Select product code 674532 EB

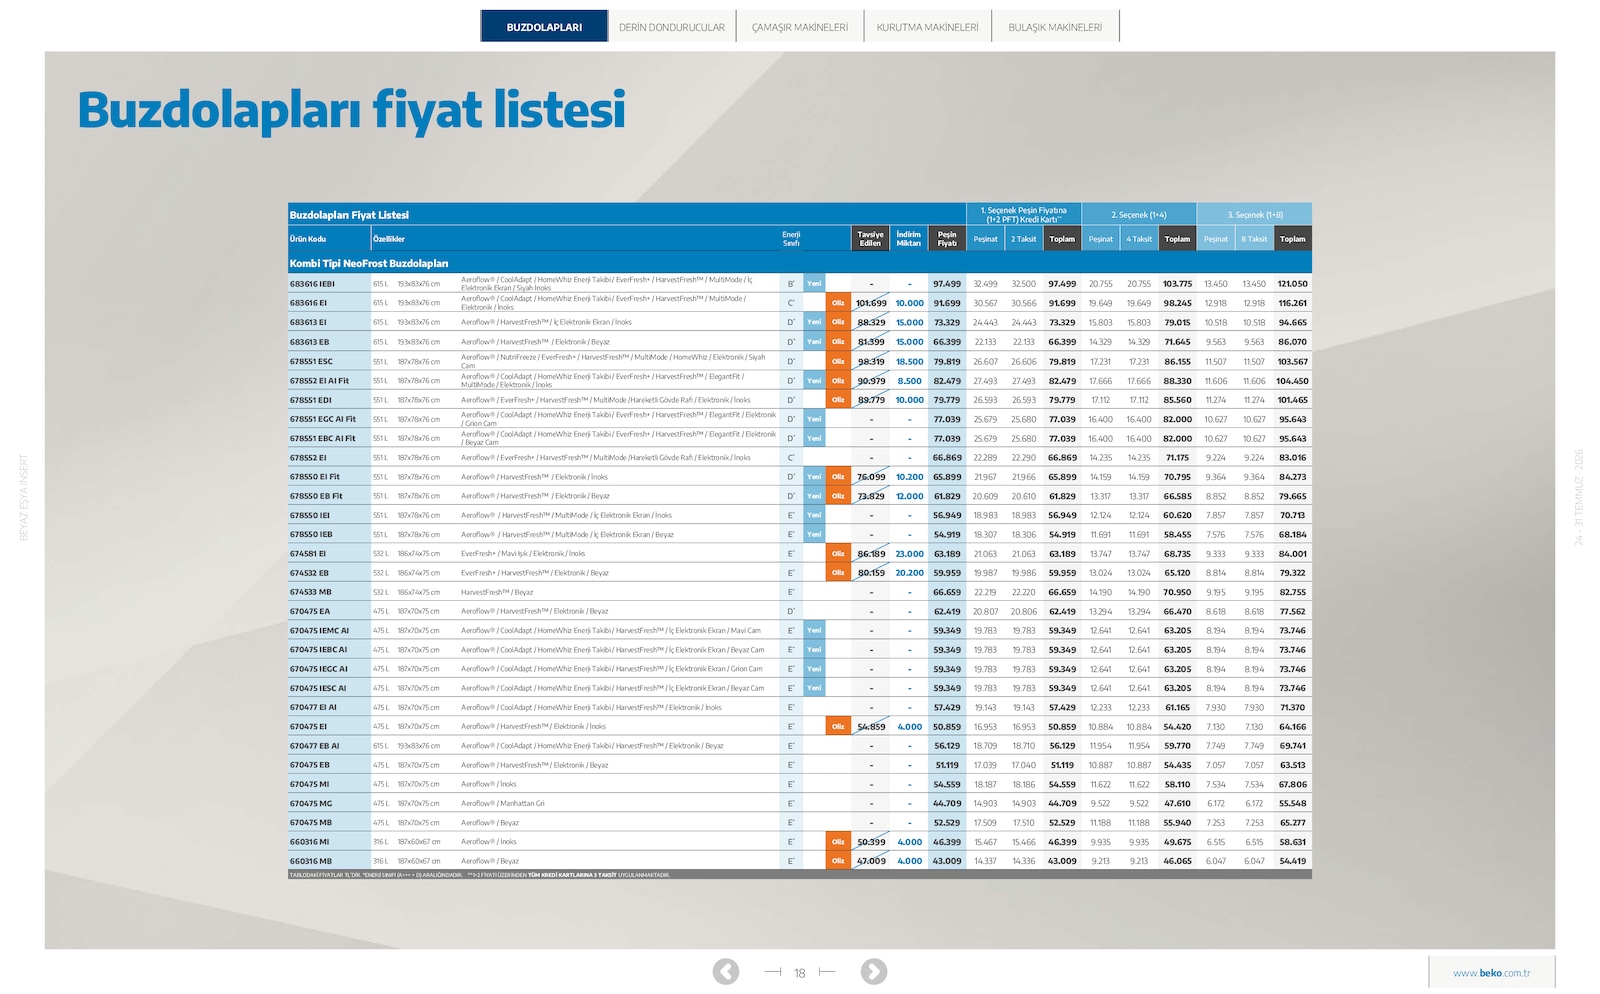tap(309, 573)
